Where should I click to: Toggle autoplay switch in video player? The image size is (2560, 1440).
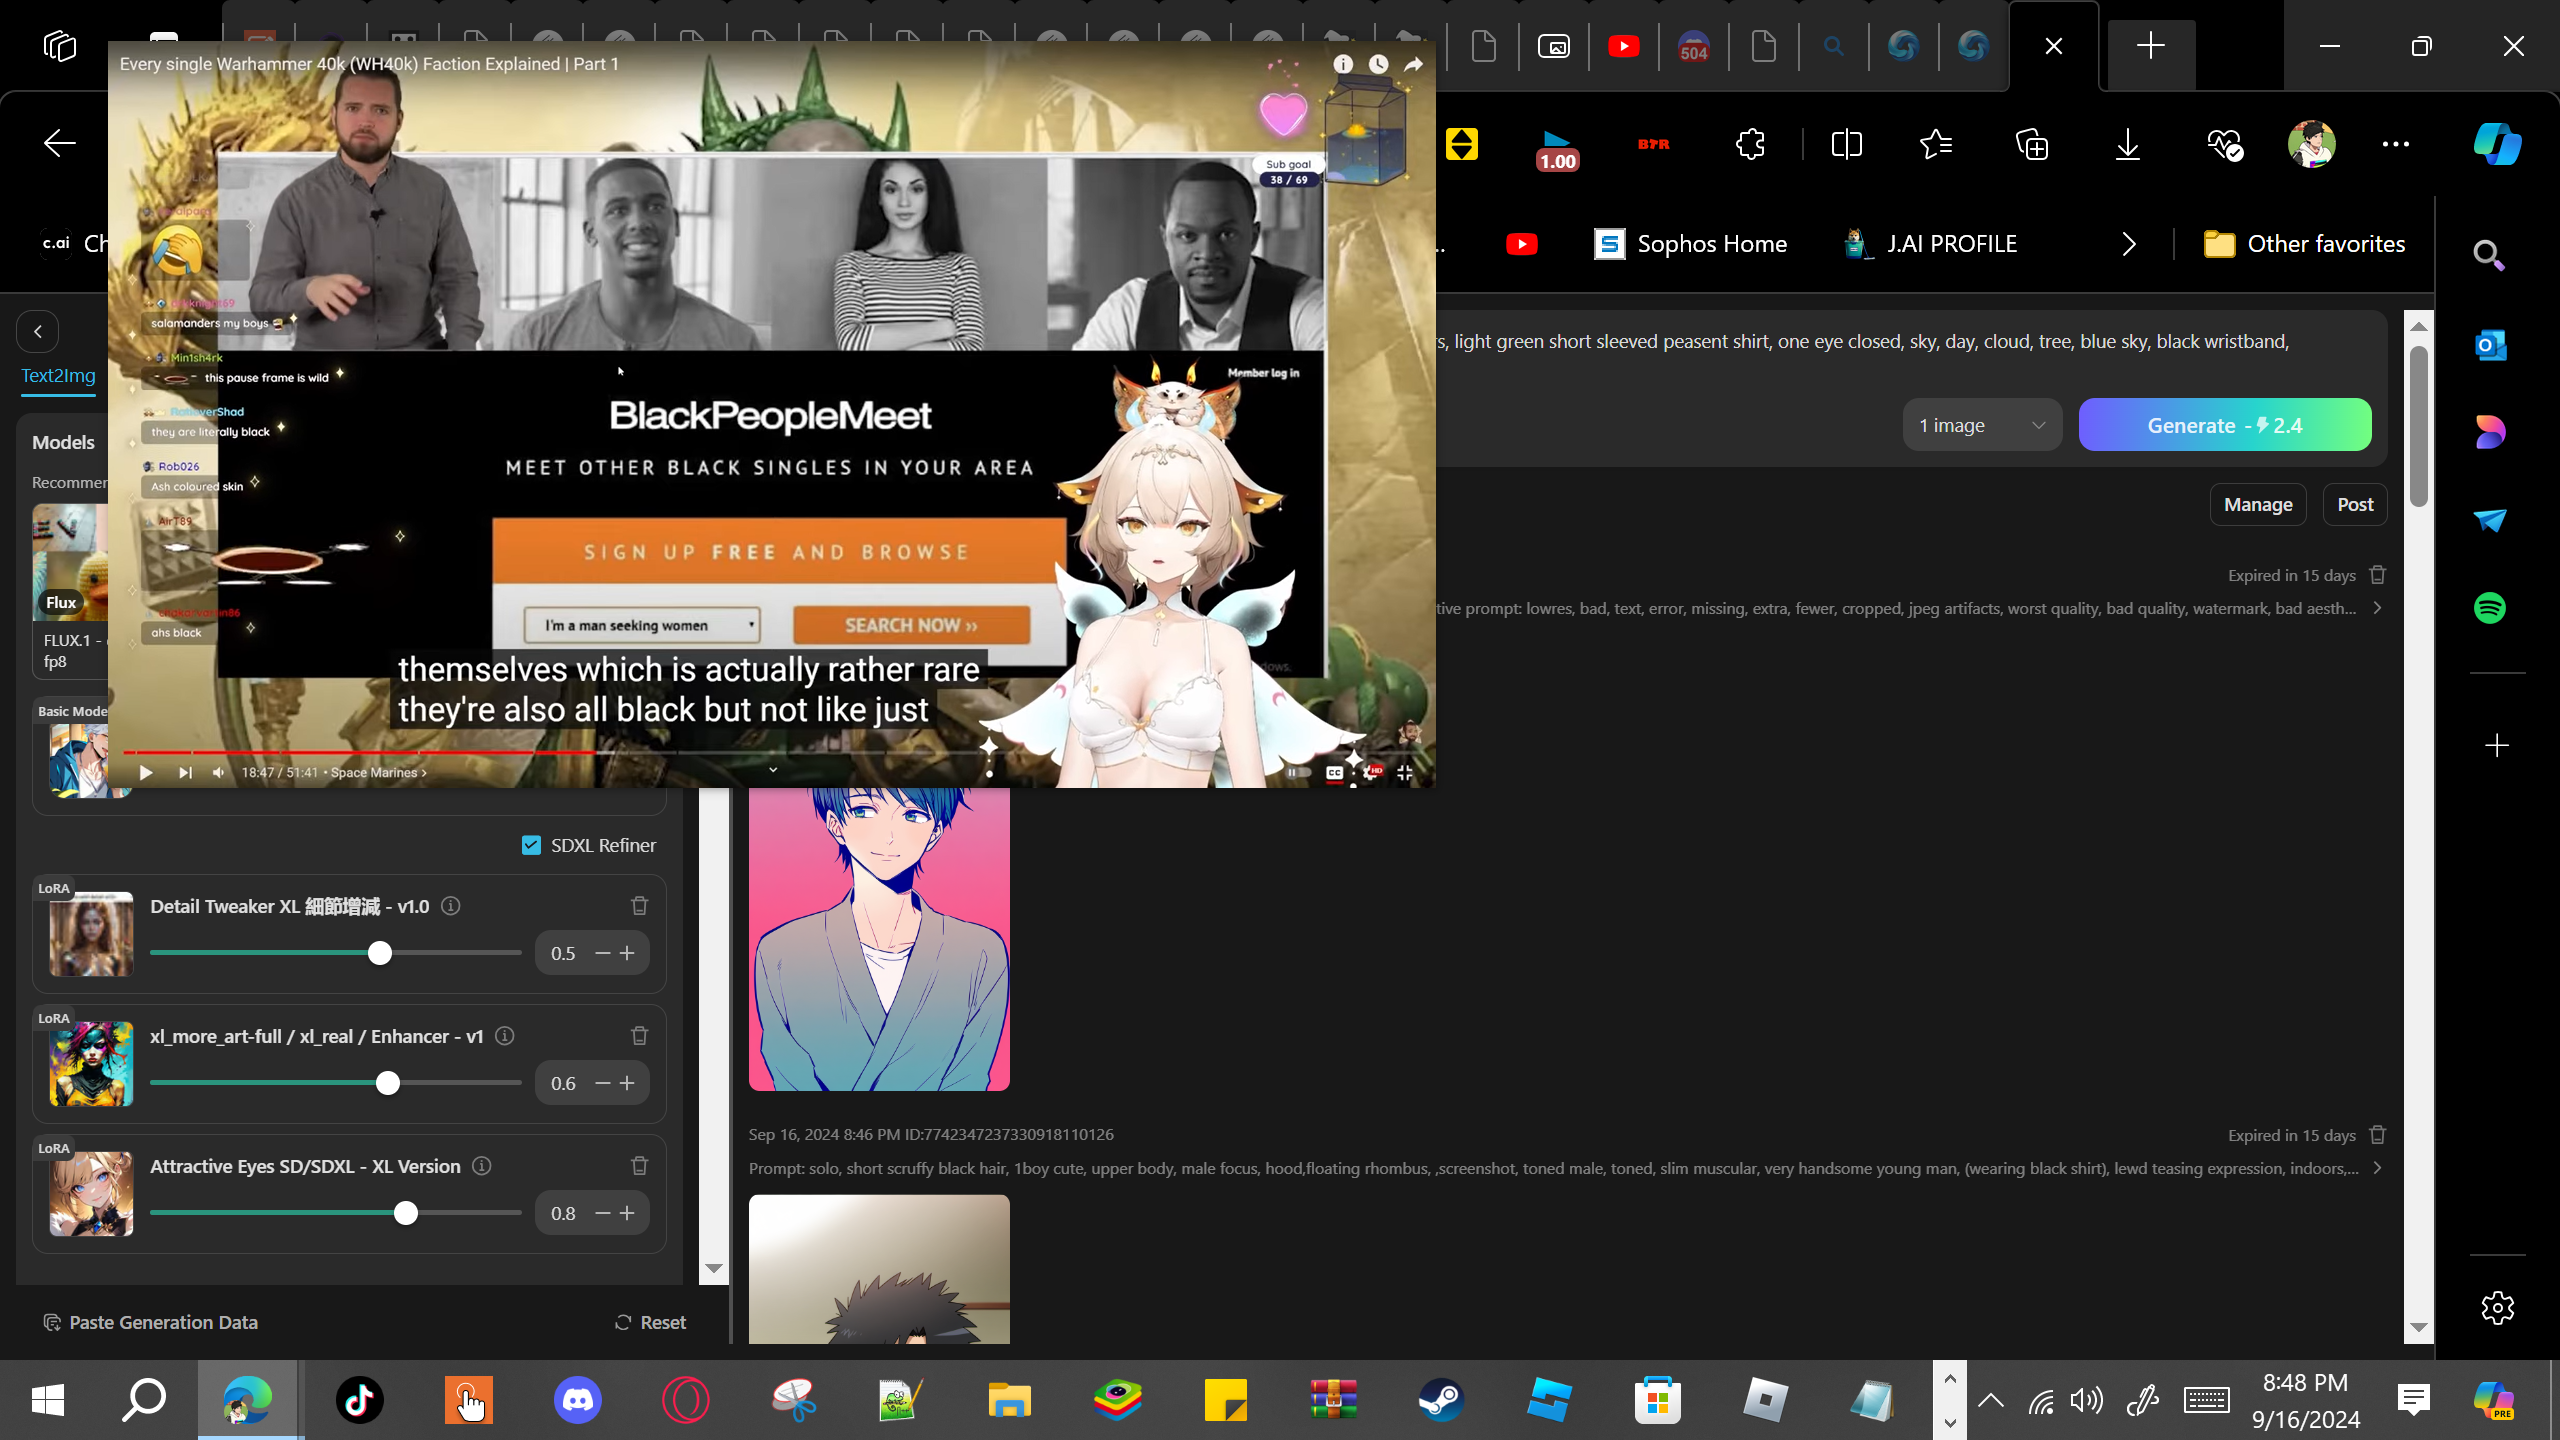click(1297, 772)
